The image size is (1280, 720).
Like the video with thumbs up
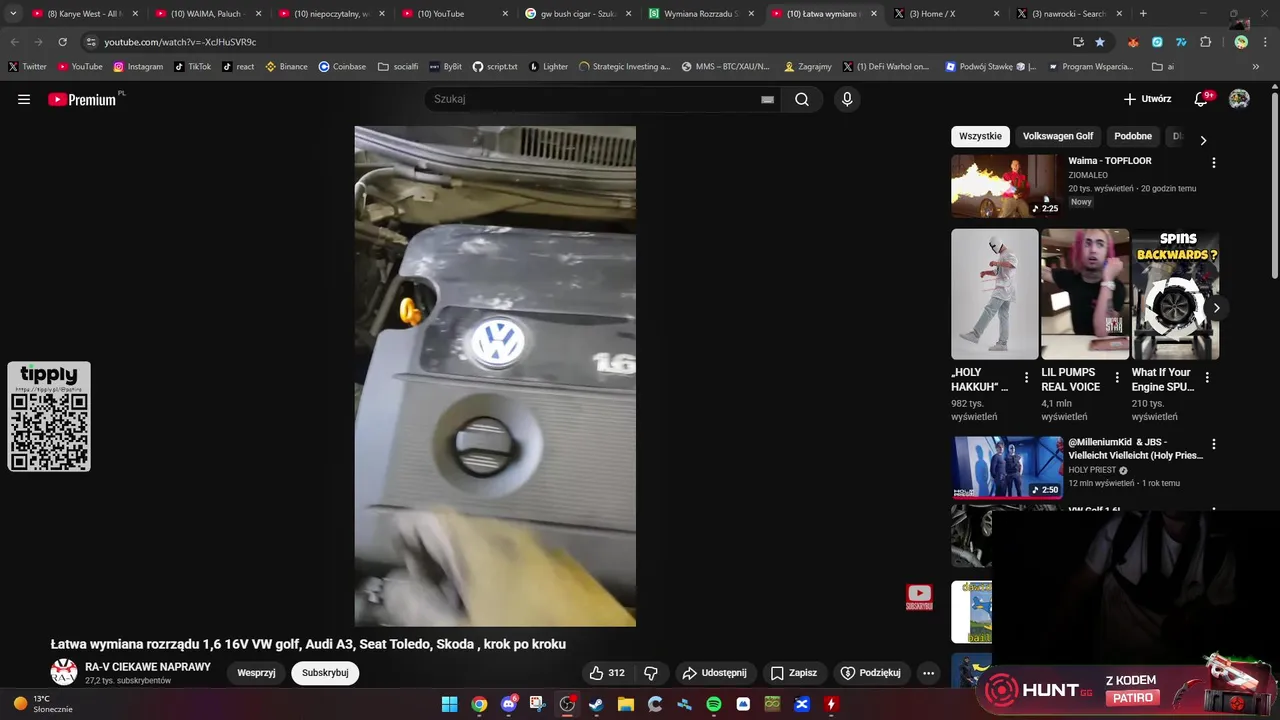coord(607,673)
